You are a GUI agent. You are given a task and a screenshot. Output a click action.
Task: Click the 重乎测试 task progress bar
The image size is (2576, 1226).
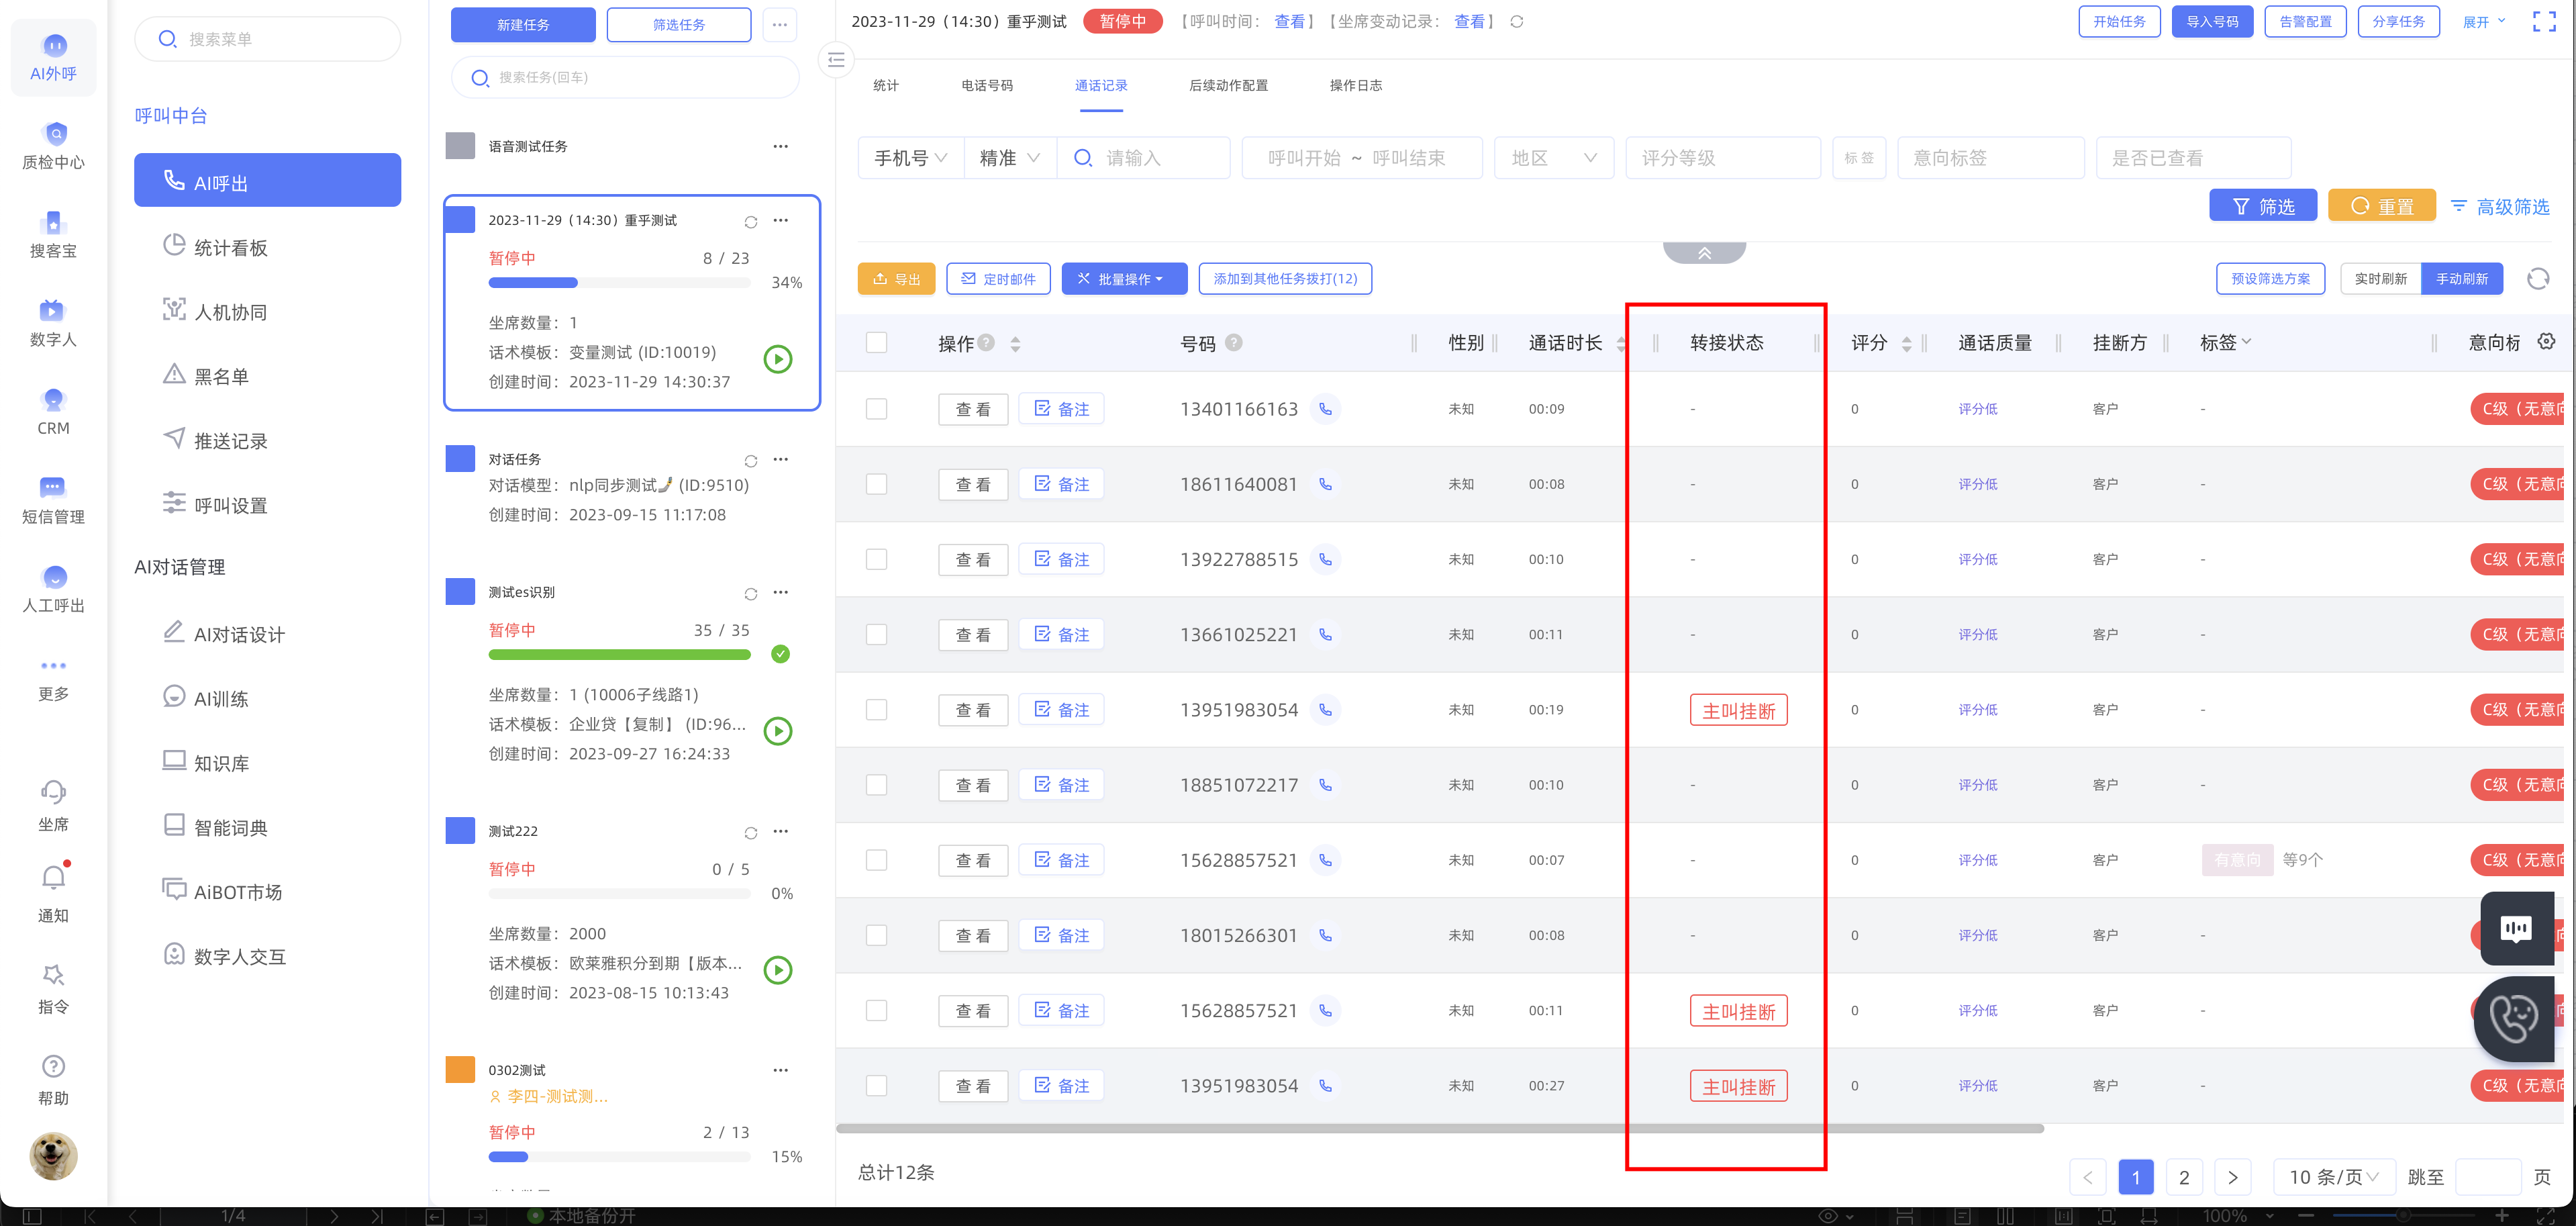619,283
